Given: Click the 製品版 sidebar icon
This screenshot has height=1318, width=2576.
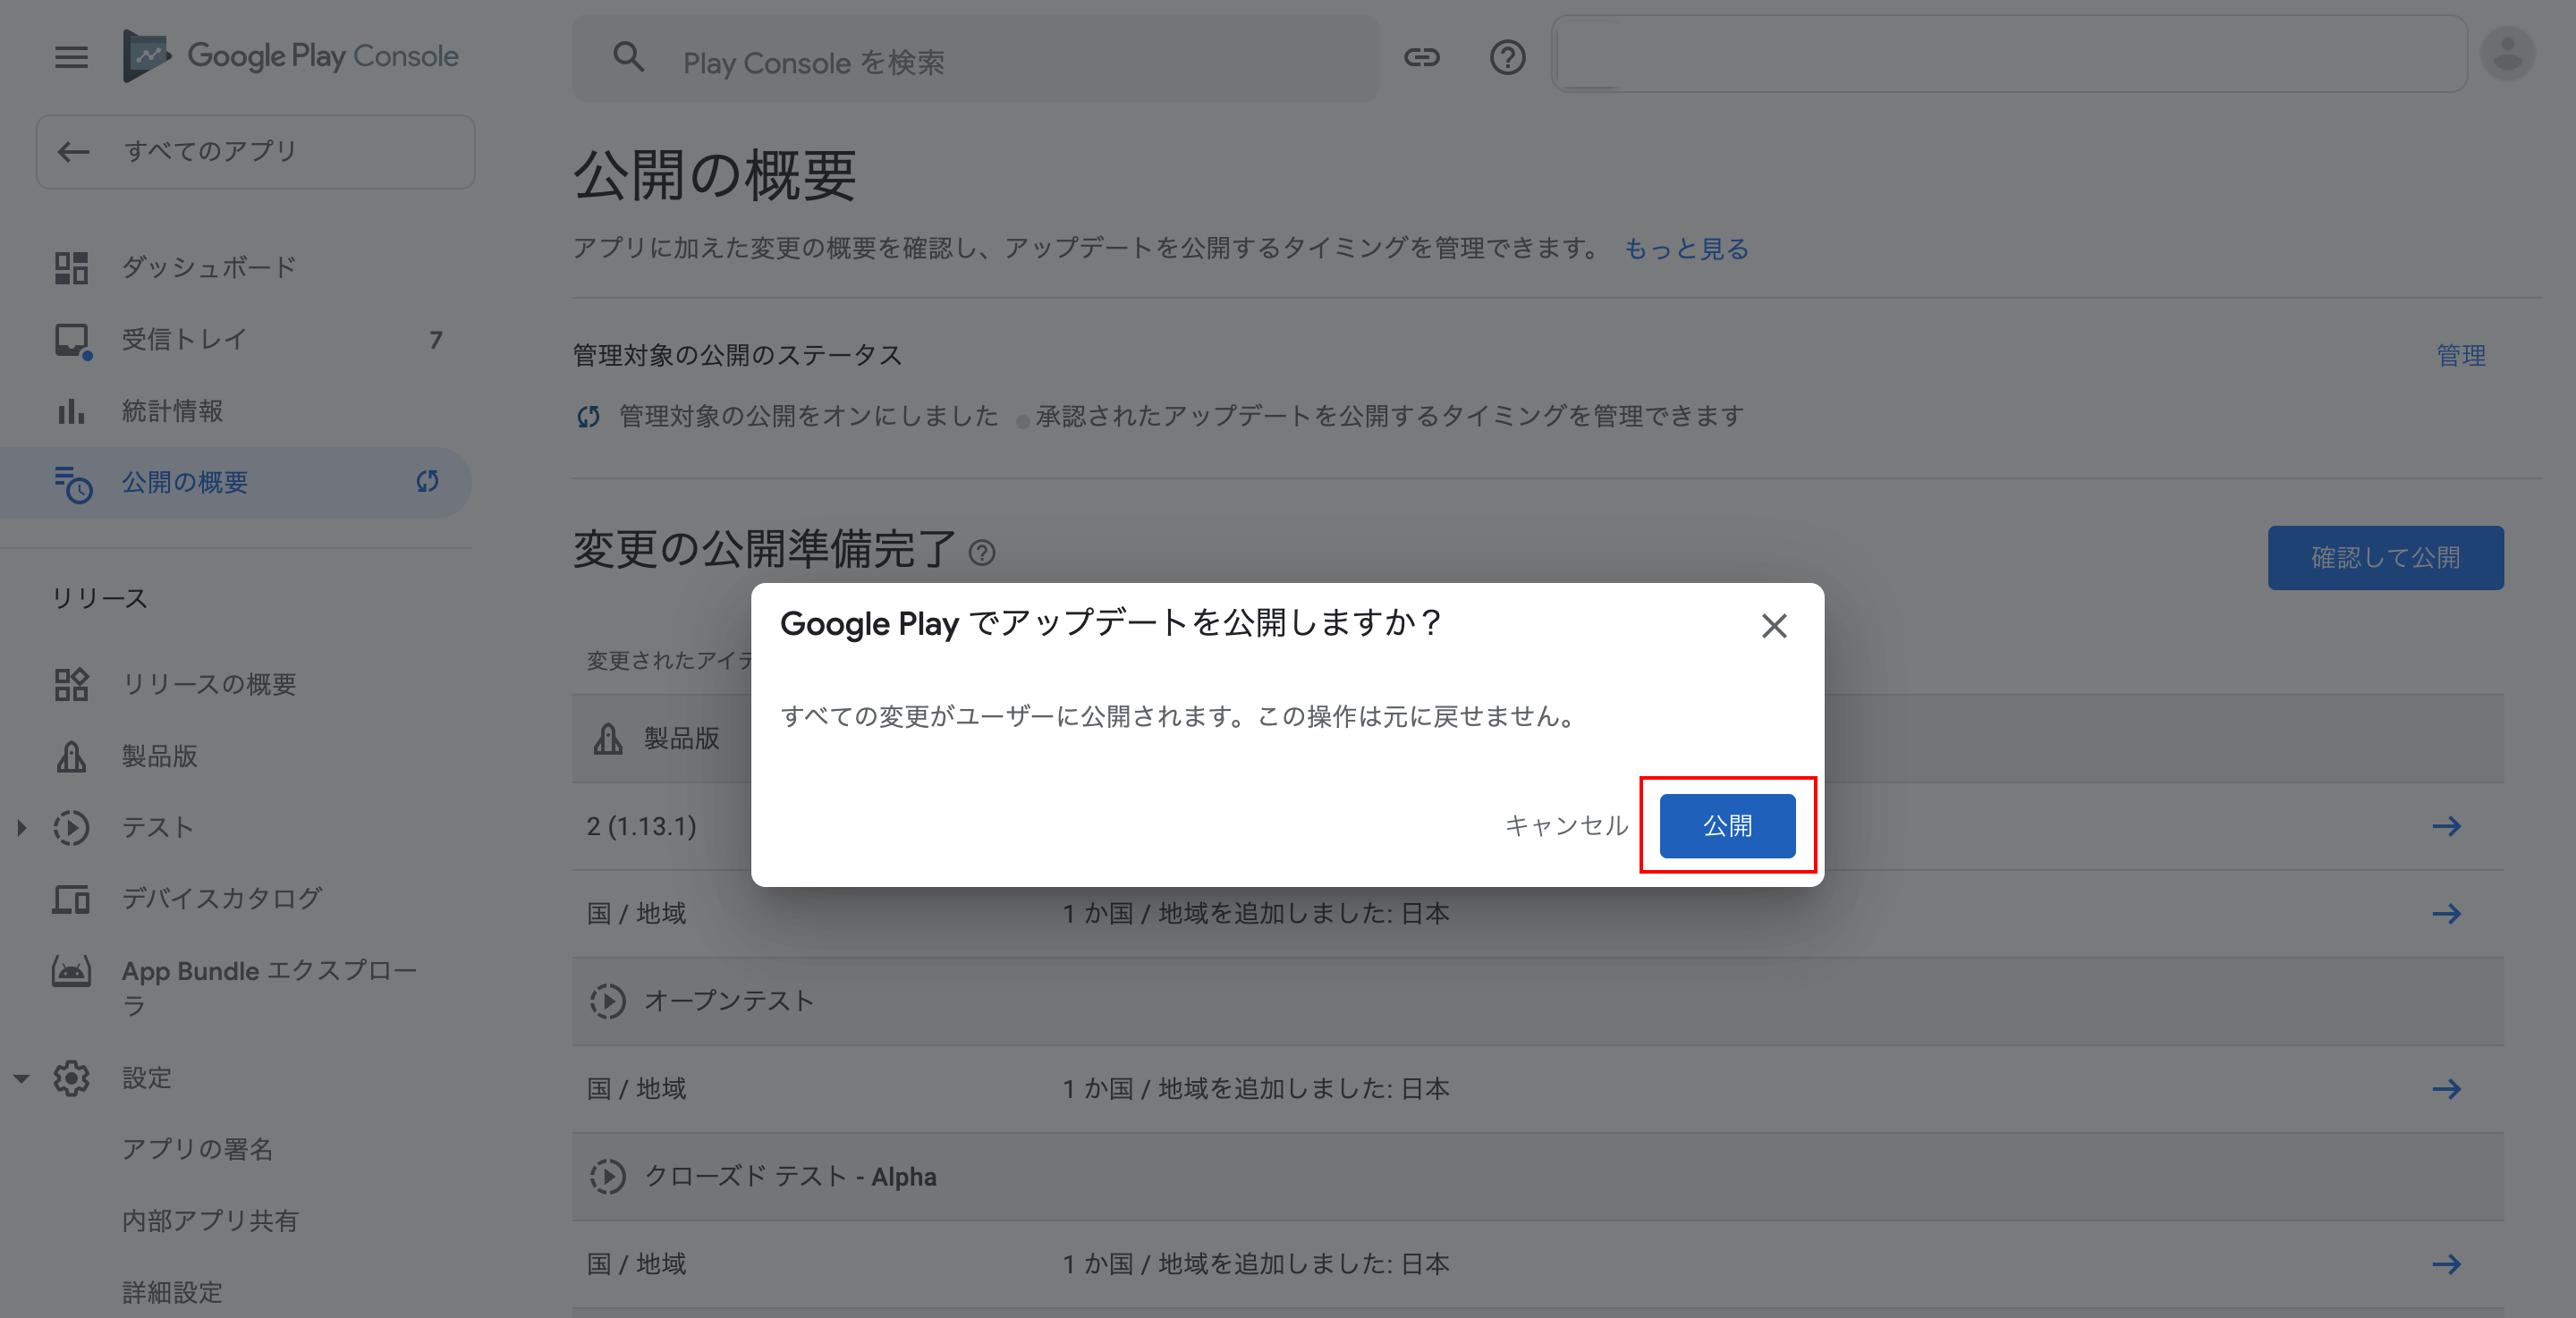Looking at the screenshot, I should click(71, 757).
